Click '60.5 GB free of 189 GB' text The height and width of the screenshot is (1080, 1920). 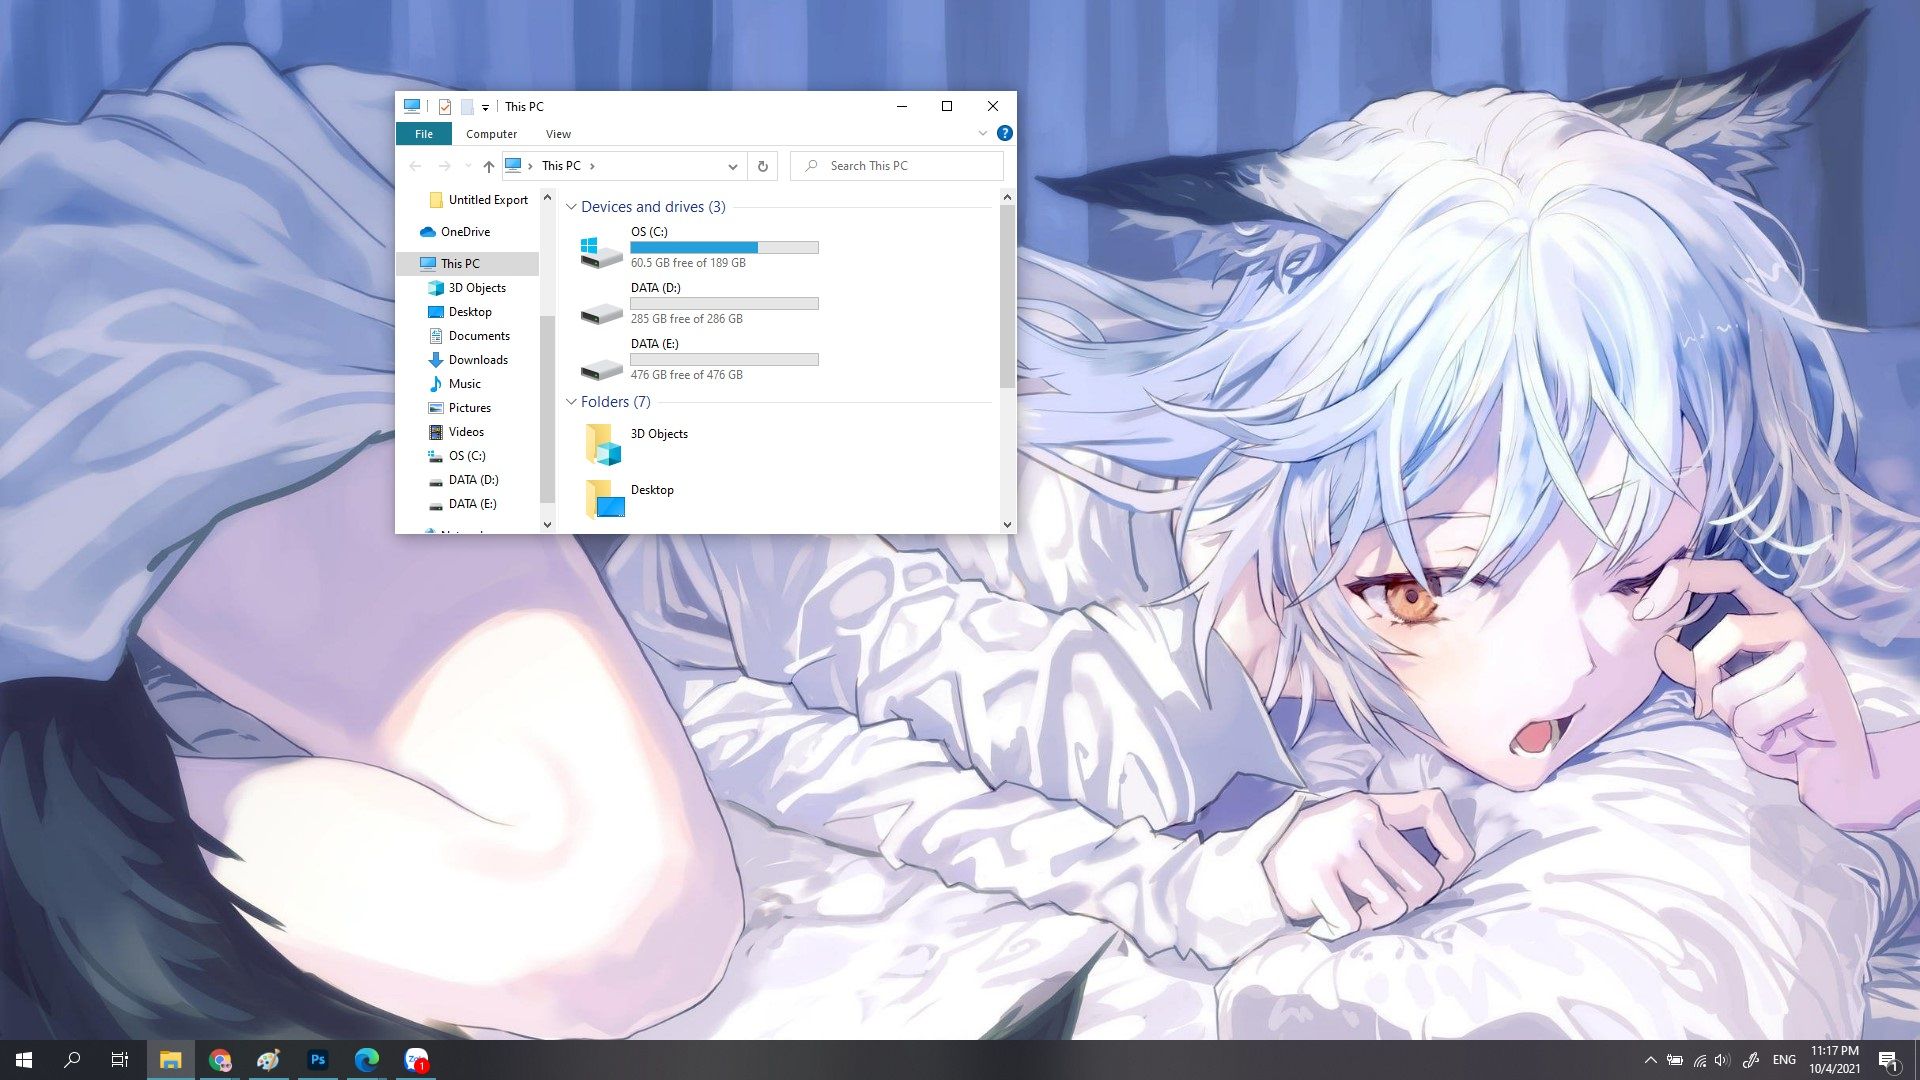(x=688, y=263)
